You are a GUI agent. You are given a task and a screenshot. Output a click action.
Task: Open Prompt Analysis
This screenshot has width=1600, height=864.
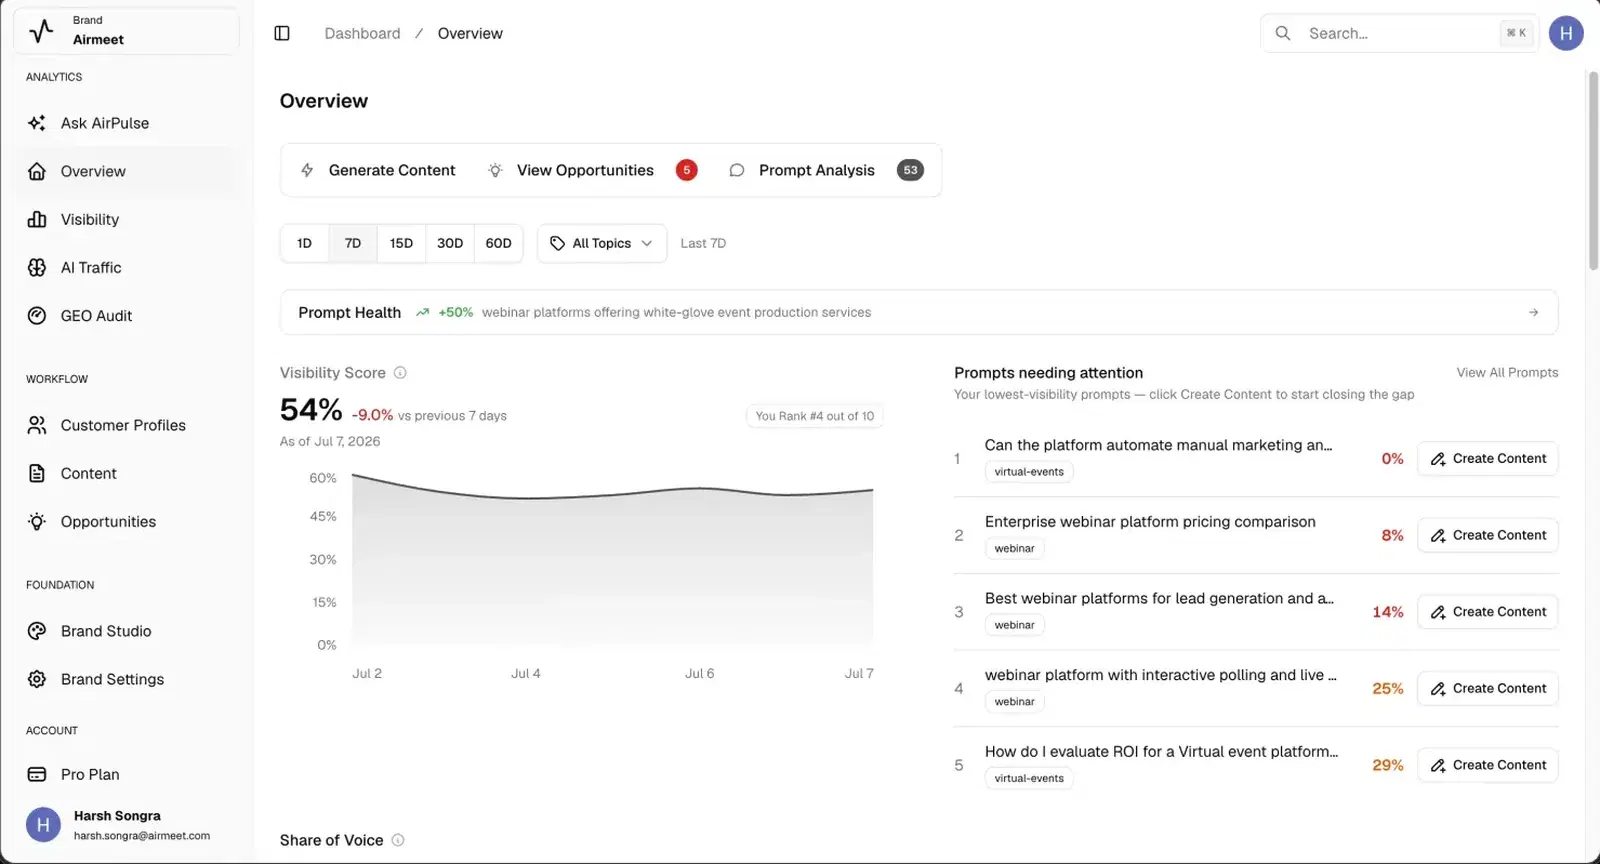click(826, 170)
